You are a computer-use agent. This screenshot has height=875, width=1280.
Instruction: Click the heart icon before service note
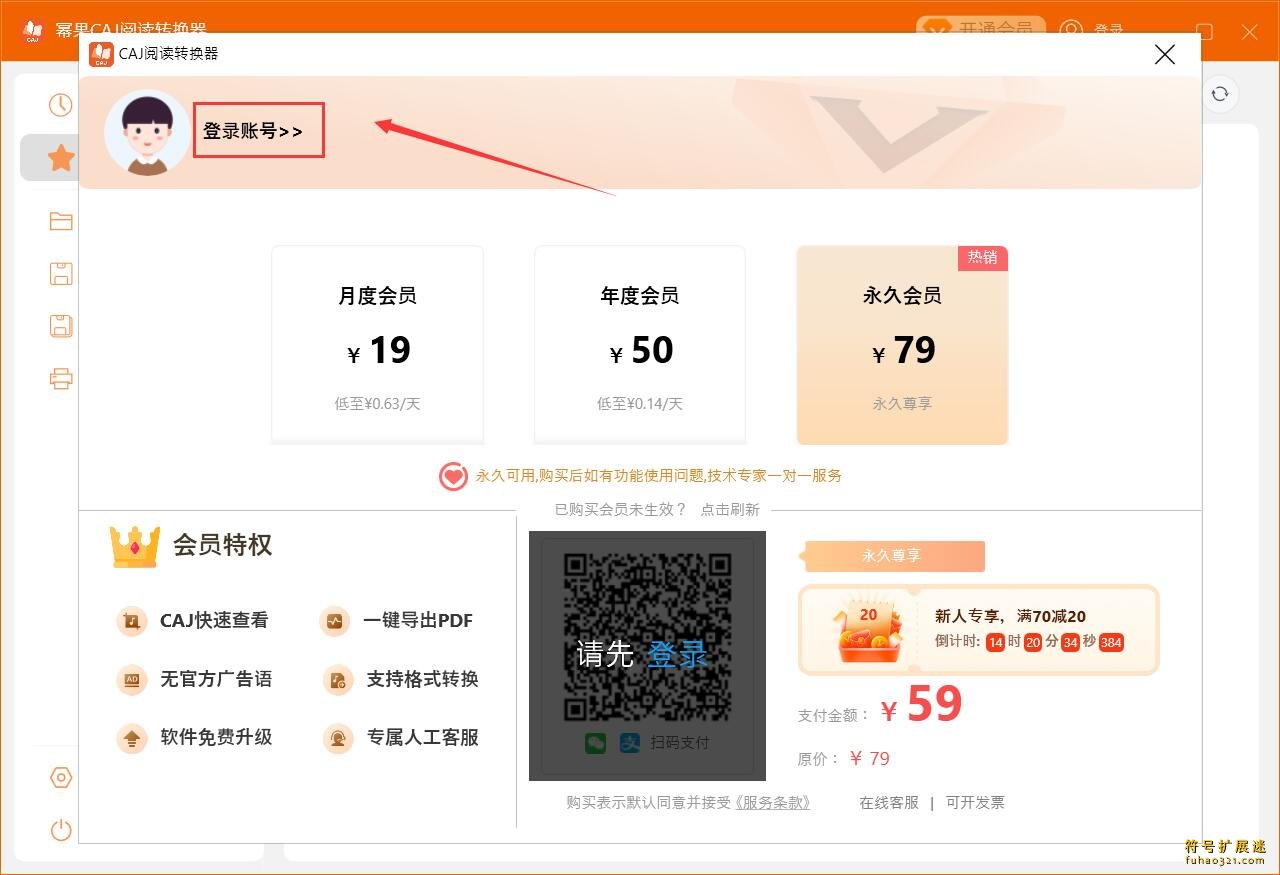click(x=454, y=476)
